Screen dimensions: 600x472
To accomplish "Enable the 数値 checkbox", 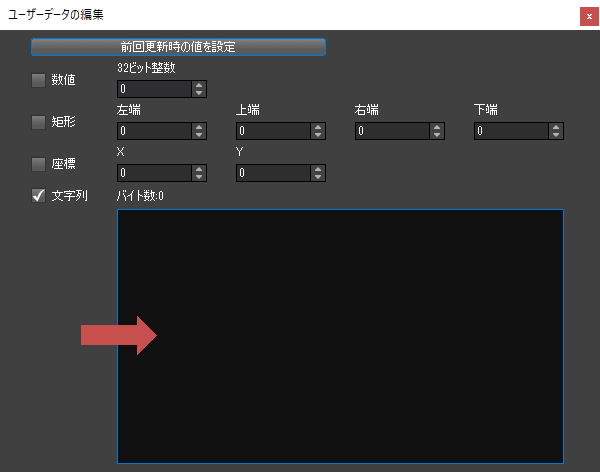I will (x=38, y=80).
